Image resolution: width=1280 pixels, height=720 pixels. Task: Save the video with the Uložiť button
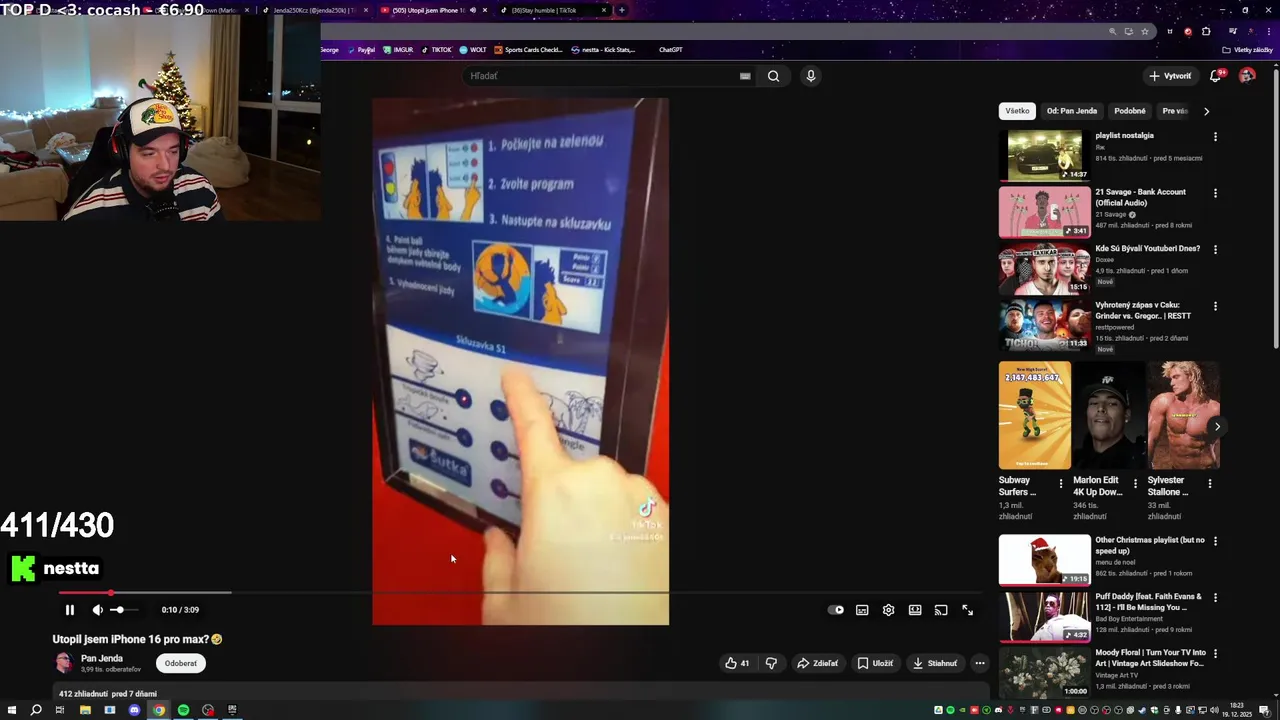875,663
